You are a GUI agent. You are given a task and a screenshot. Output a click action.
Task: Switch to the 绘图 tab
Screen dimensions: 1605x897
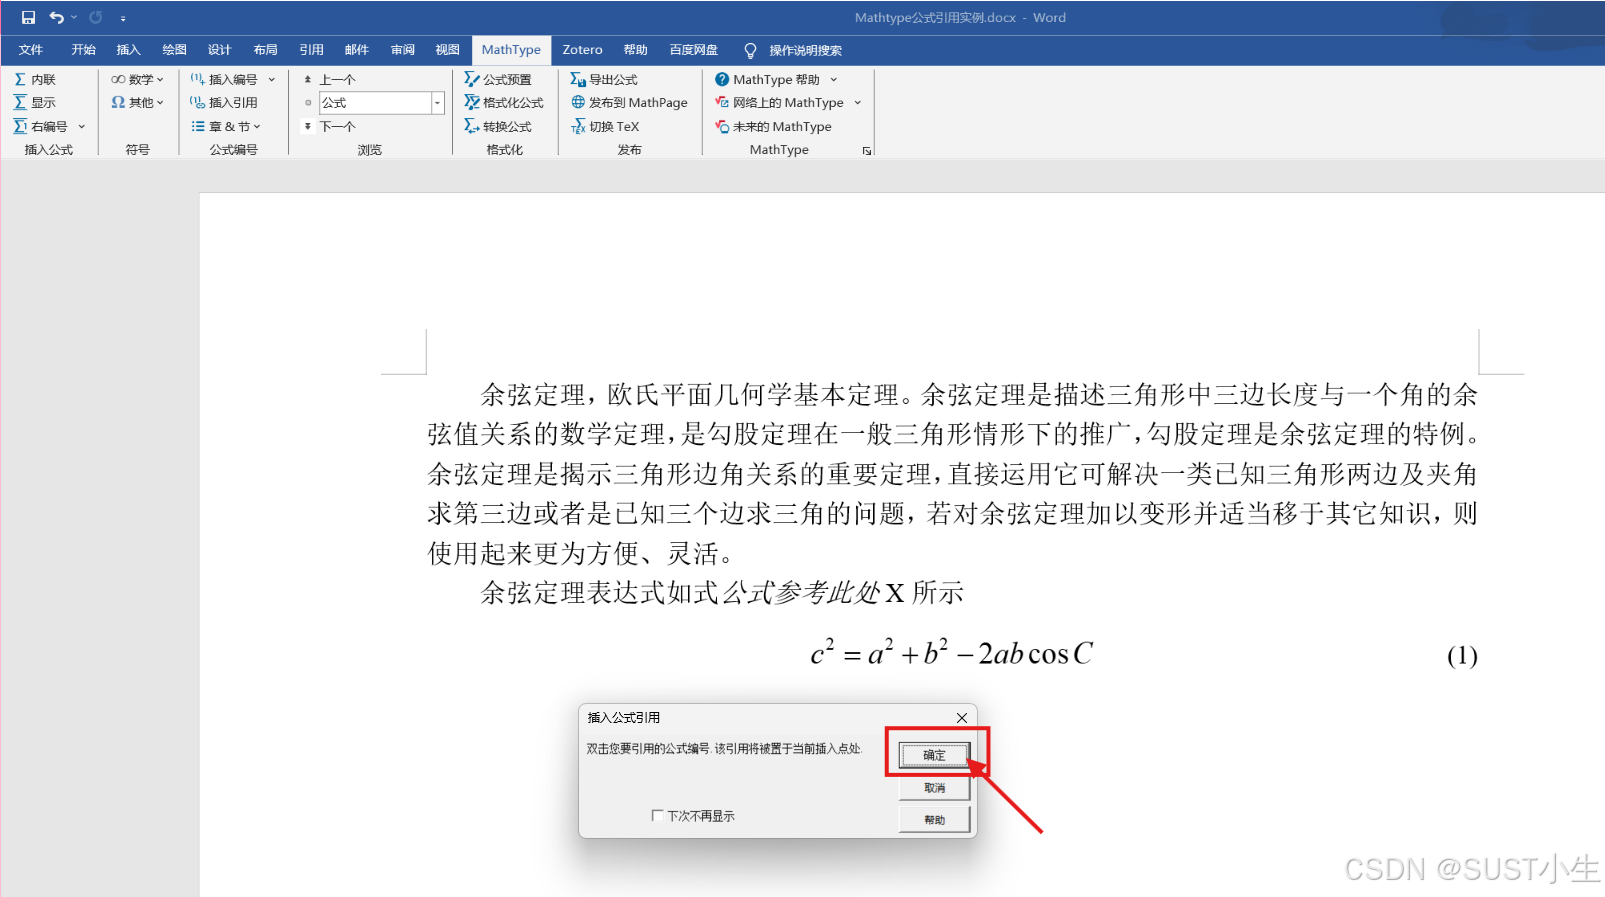coord(175,50)
